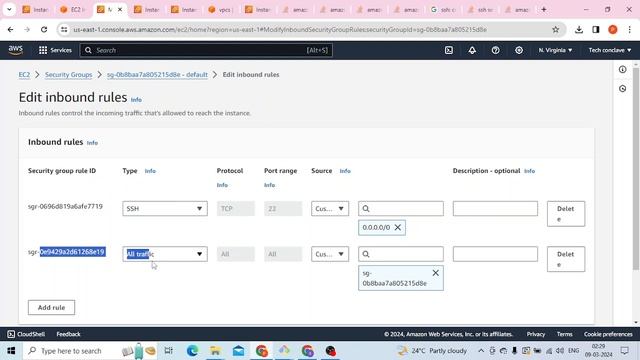Open the info panel icon on right sidebar
640x360 pixels.
click(622, 69)
